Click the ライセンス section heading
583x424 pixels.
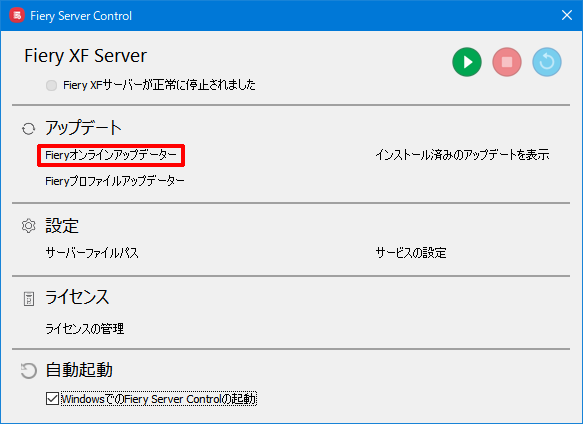pyautogui.click(x=77, y=297)
